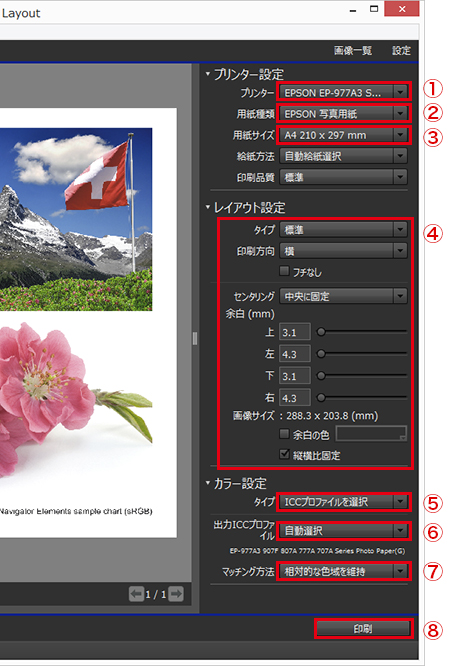Collapse the レイアウト設定 section
The height and width of the screenshot is (666, 455).
[x=208, y=207]
